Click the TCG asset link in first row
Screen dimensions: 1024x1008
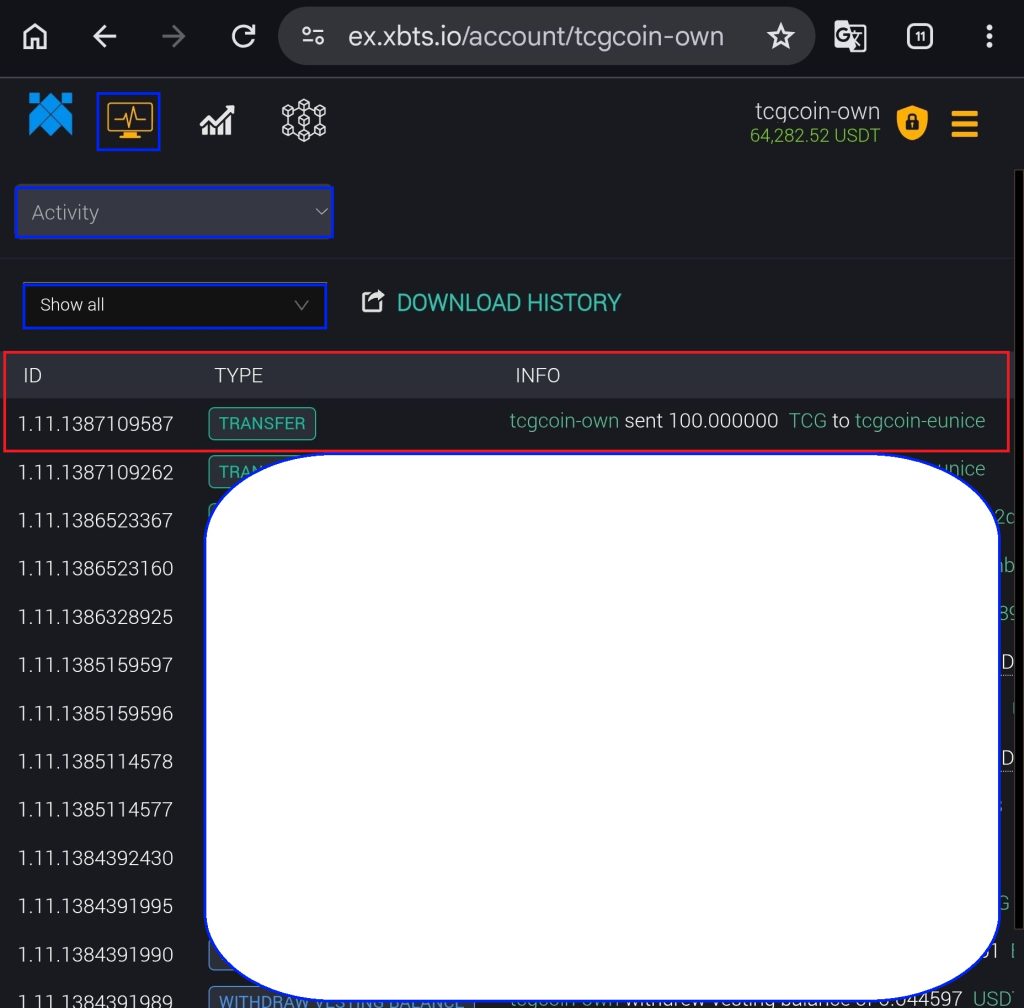807,421
